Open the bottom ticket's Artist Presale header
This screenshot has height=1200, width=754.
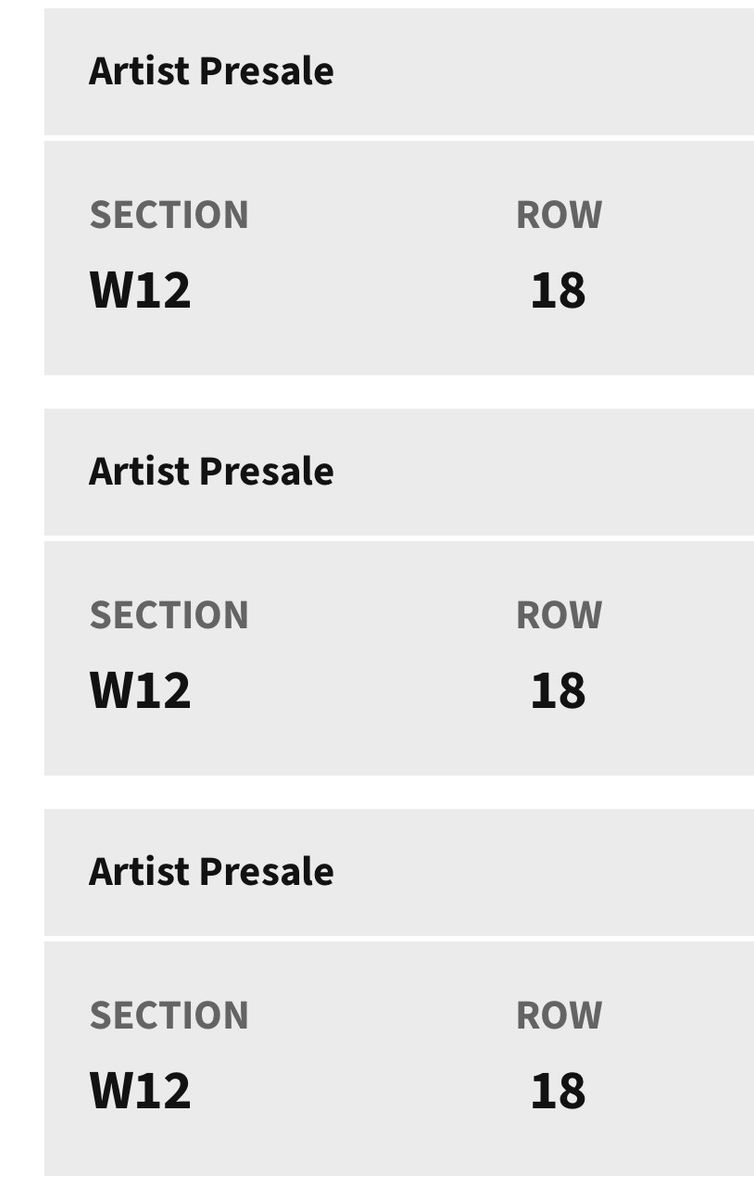tap(399, 872)
